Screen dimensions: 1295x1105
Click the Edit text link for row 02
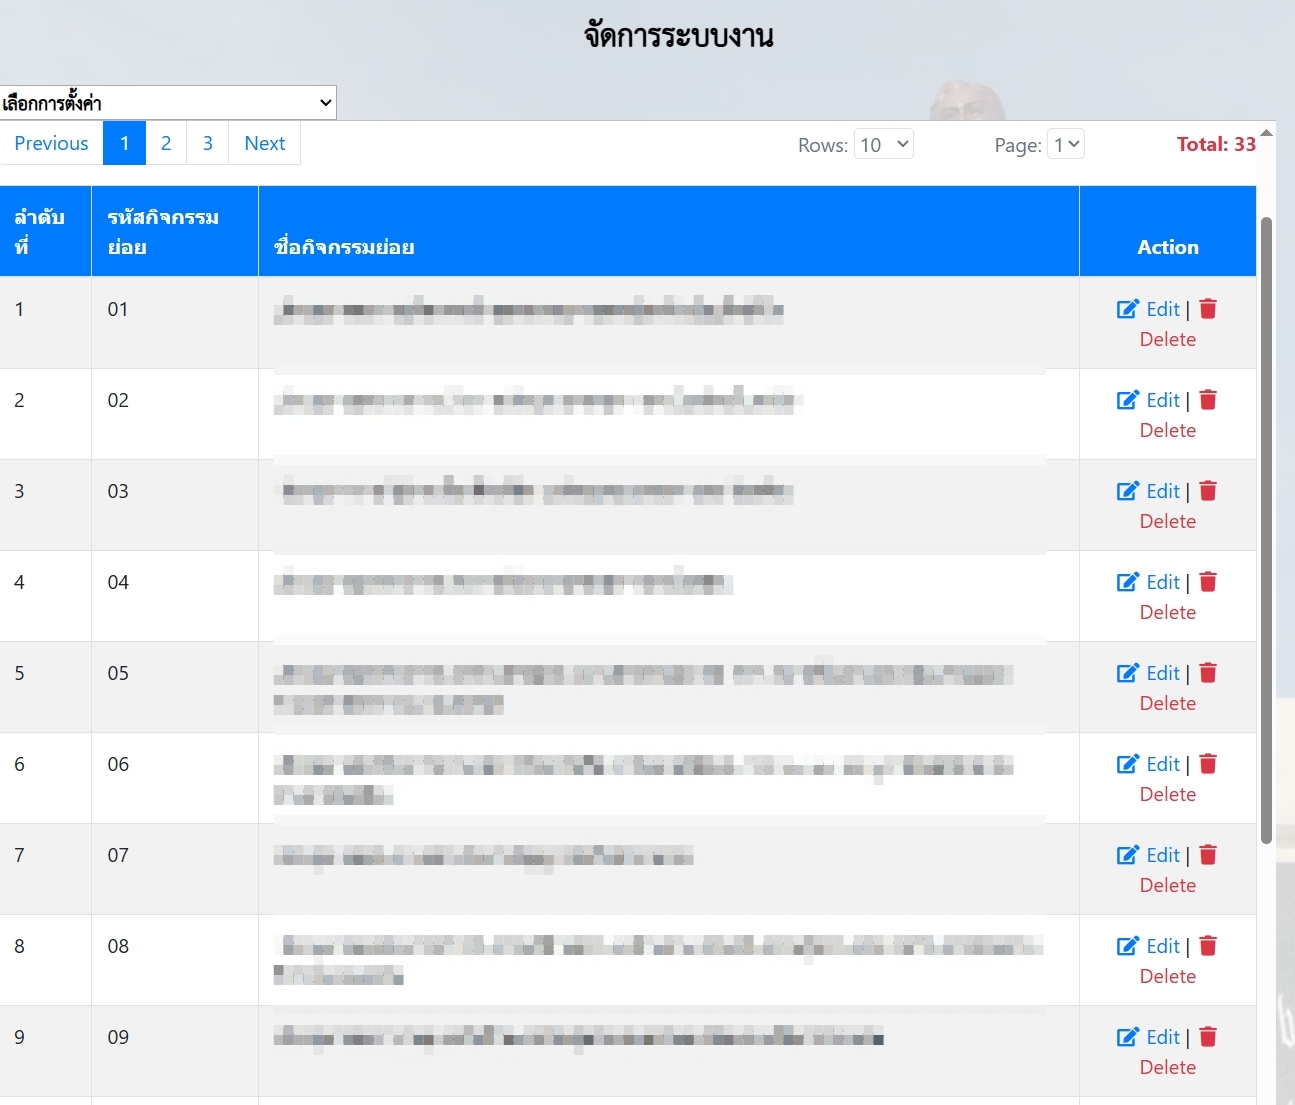pos(1163,400)
